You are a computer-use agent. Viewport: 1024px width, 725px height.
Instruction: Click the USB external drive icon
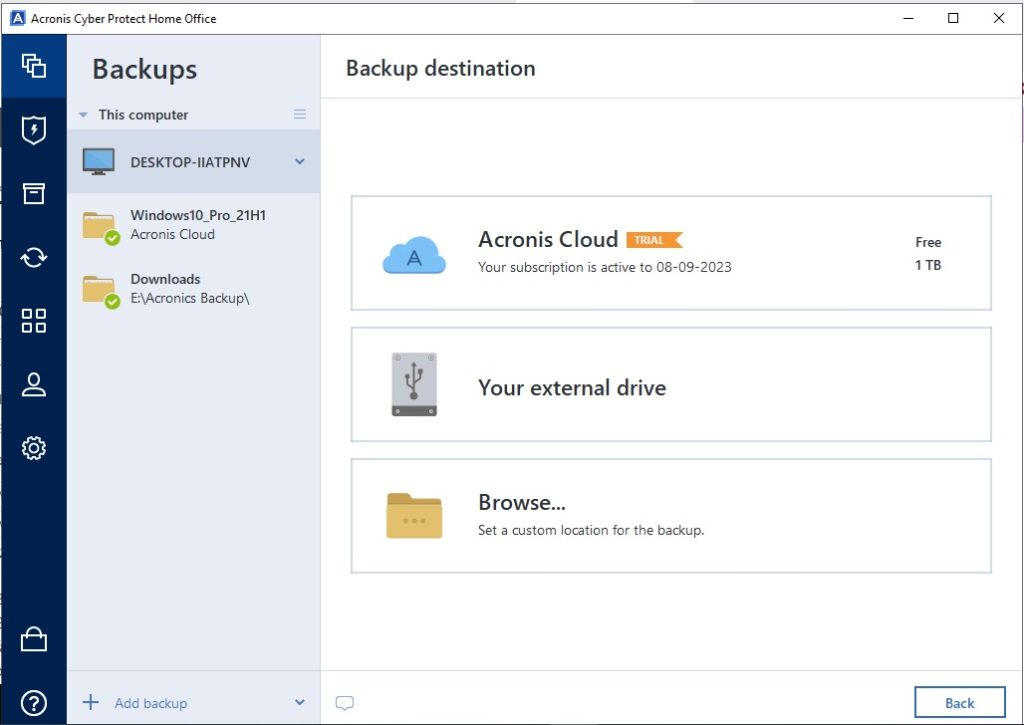pos(414,385)
